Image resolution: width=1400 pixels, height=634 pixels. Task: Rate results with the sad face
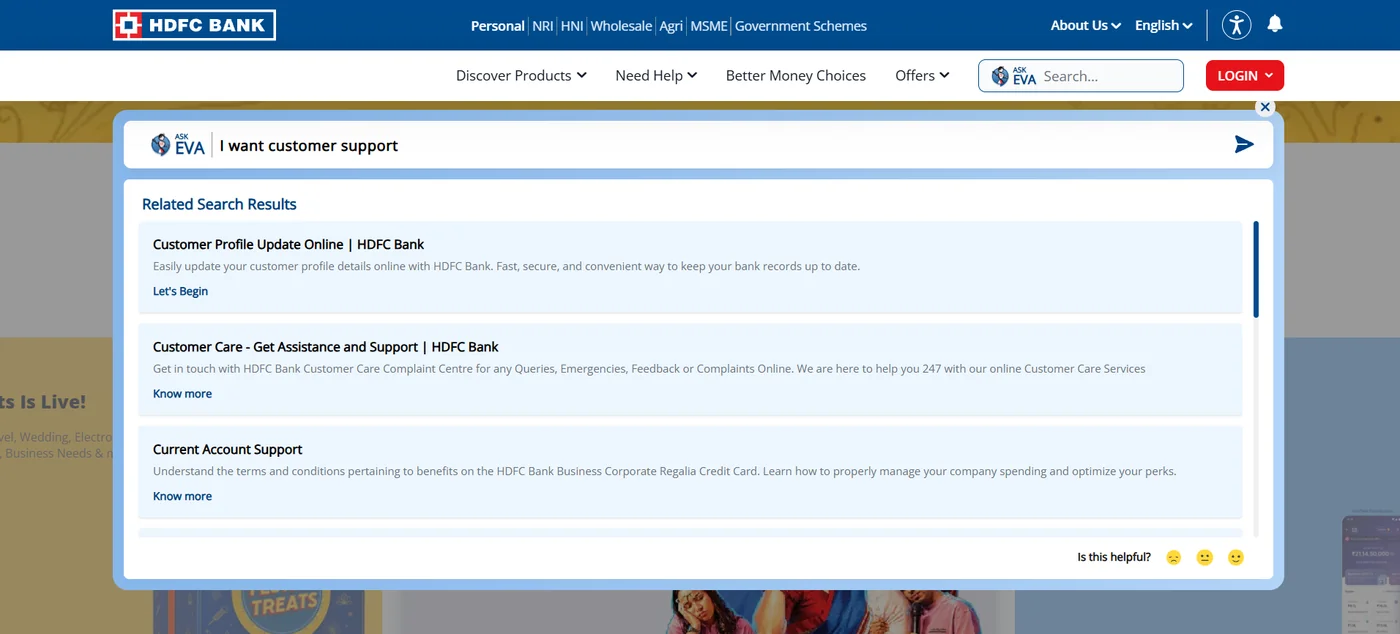click(x=1174, y=558)
